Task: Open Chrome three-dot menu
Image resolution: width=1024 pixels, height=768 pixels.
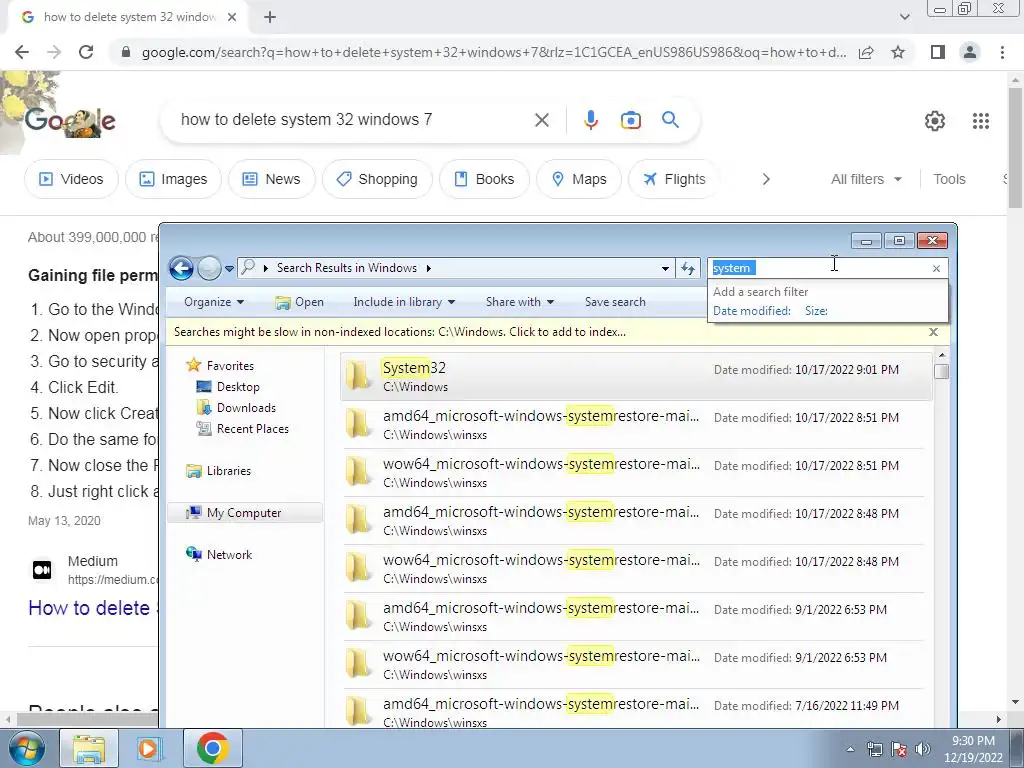Action: pyautogui.click(x=1002, y=52)
